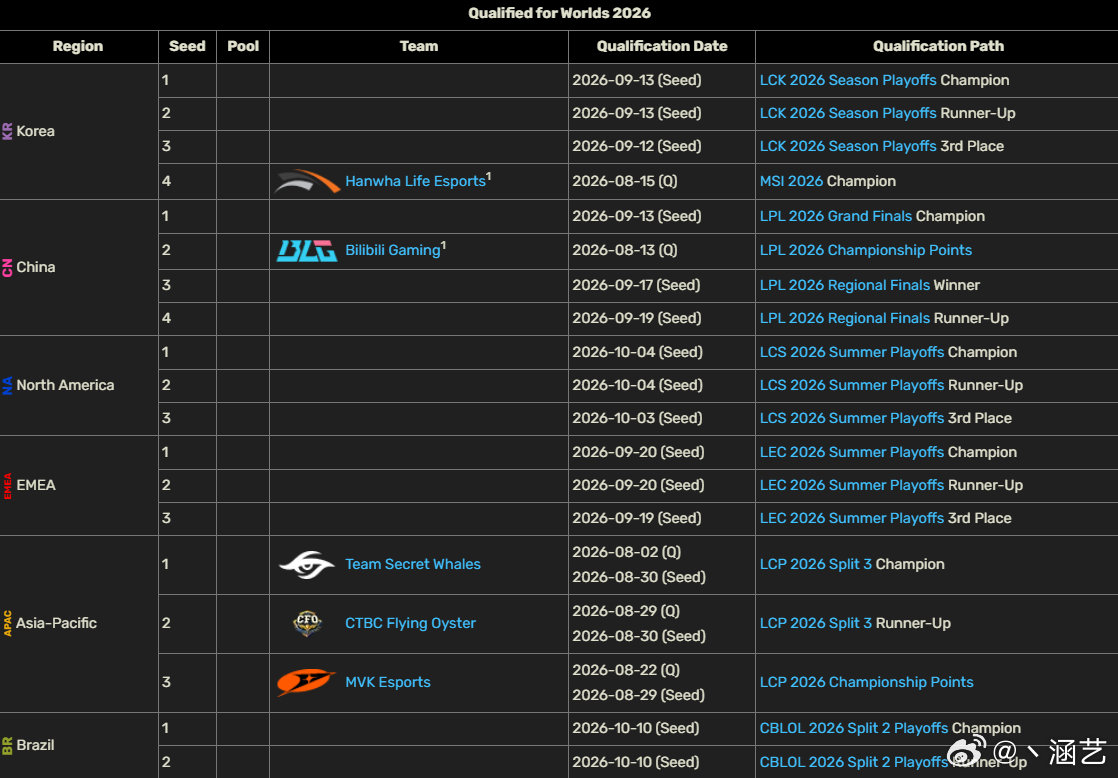Viewport: 1118px width, 778px height.
Task: Click the Team Secret Whales logo
Action: (307, 564)
